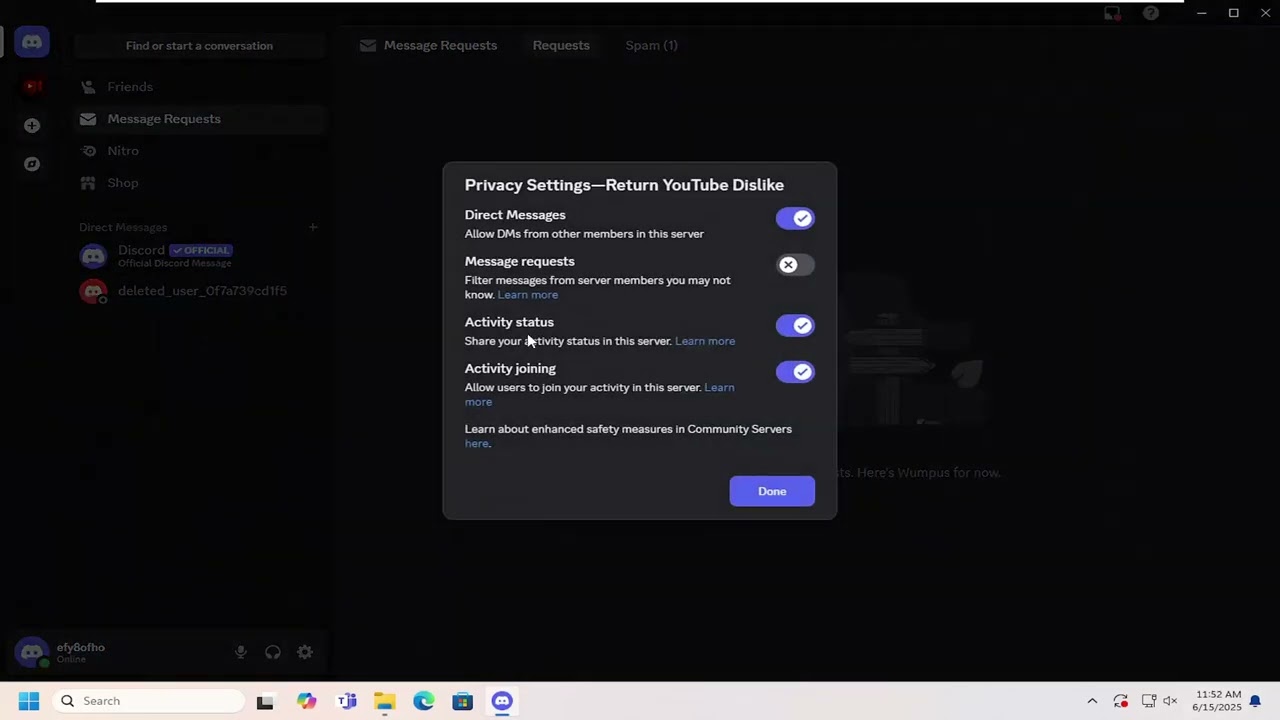This screenshot has width=1280, height=720.
Task: Click the taskbar Search box
Action: pos(148,701)
